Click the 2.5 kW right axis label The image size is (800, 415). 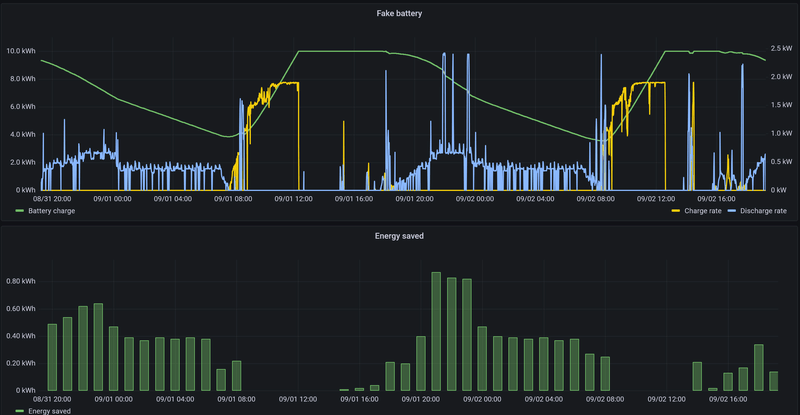click(x=782, y=48)
